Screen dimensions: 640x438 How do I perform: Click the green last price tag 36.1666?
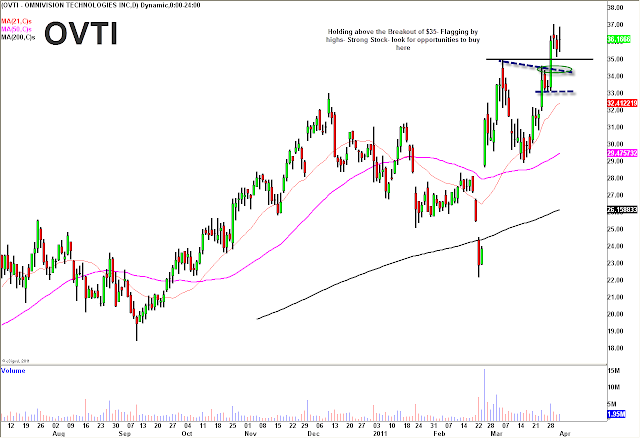click(x=619, y=40)
